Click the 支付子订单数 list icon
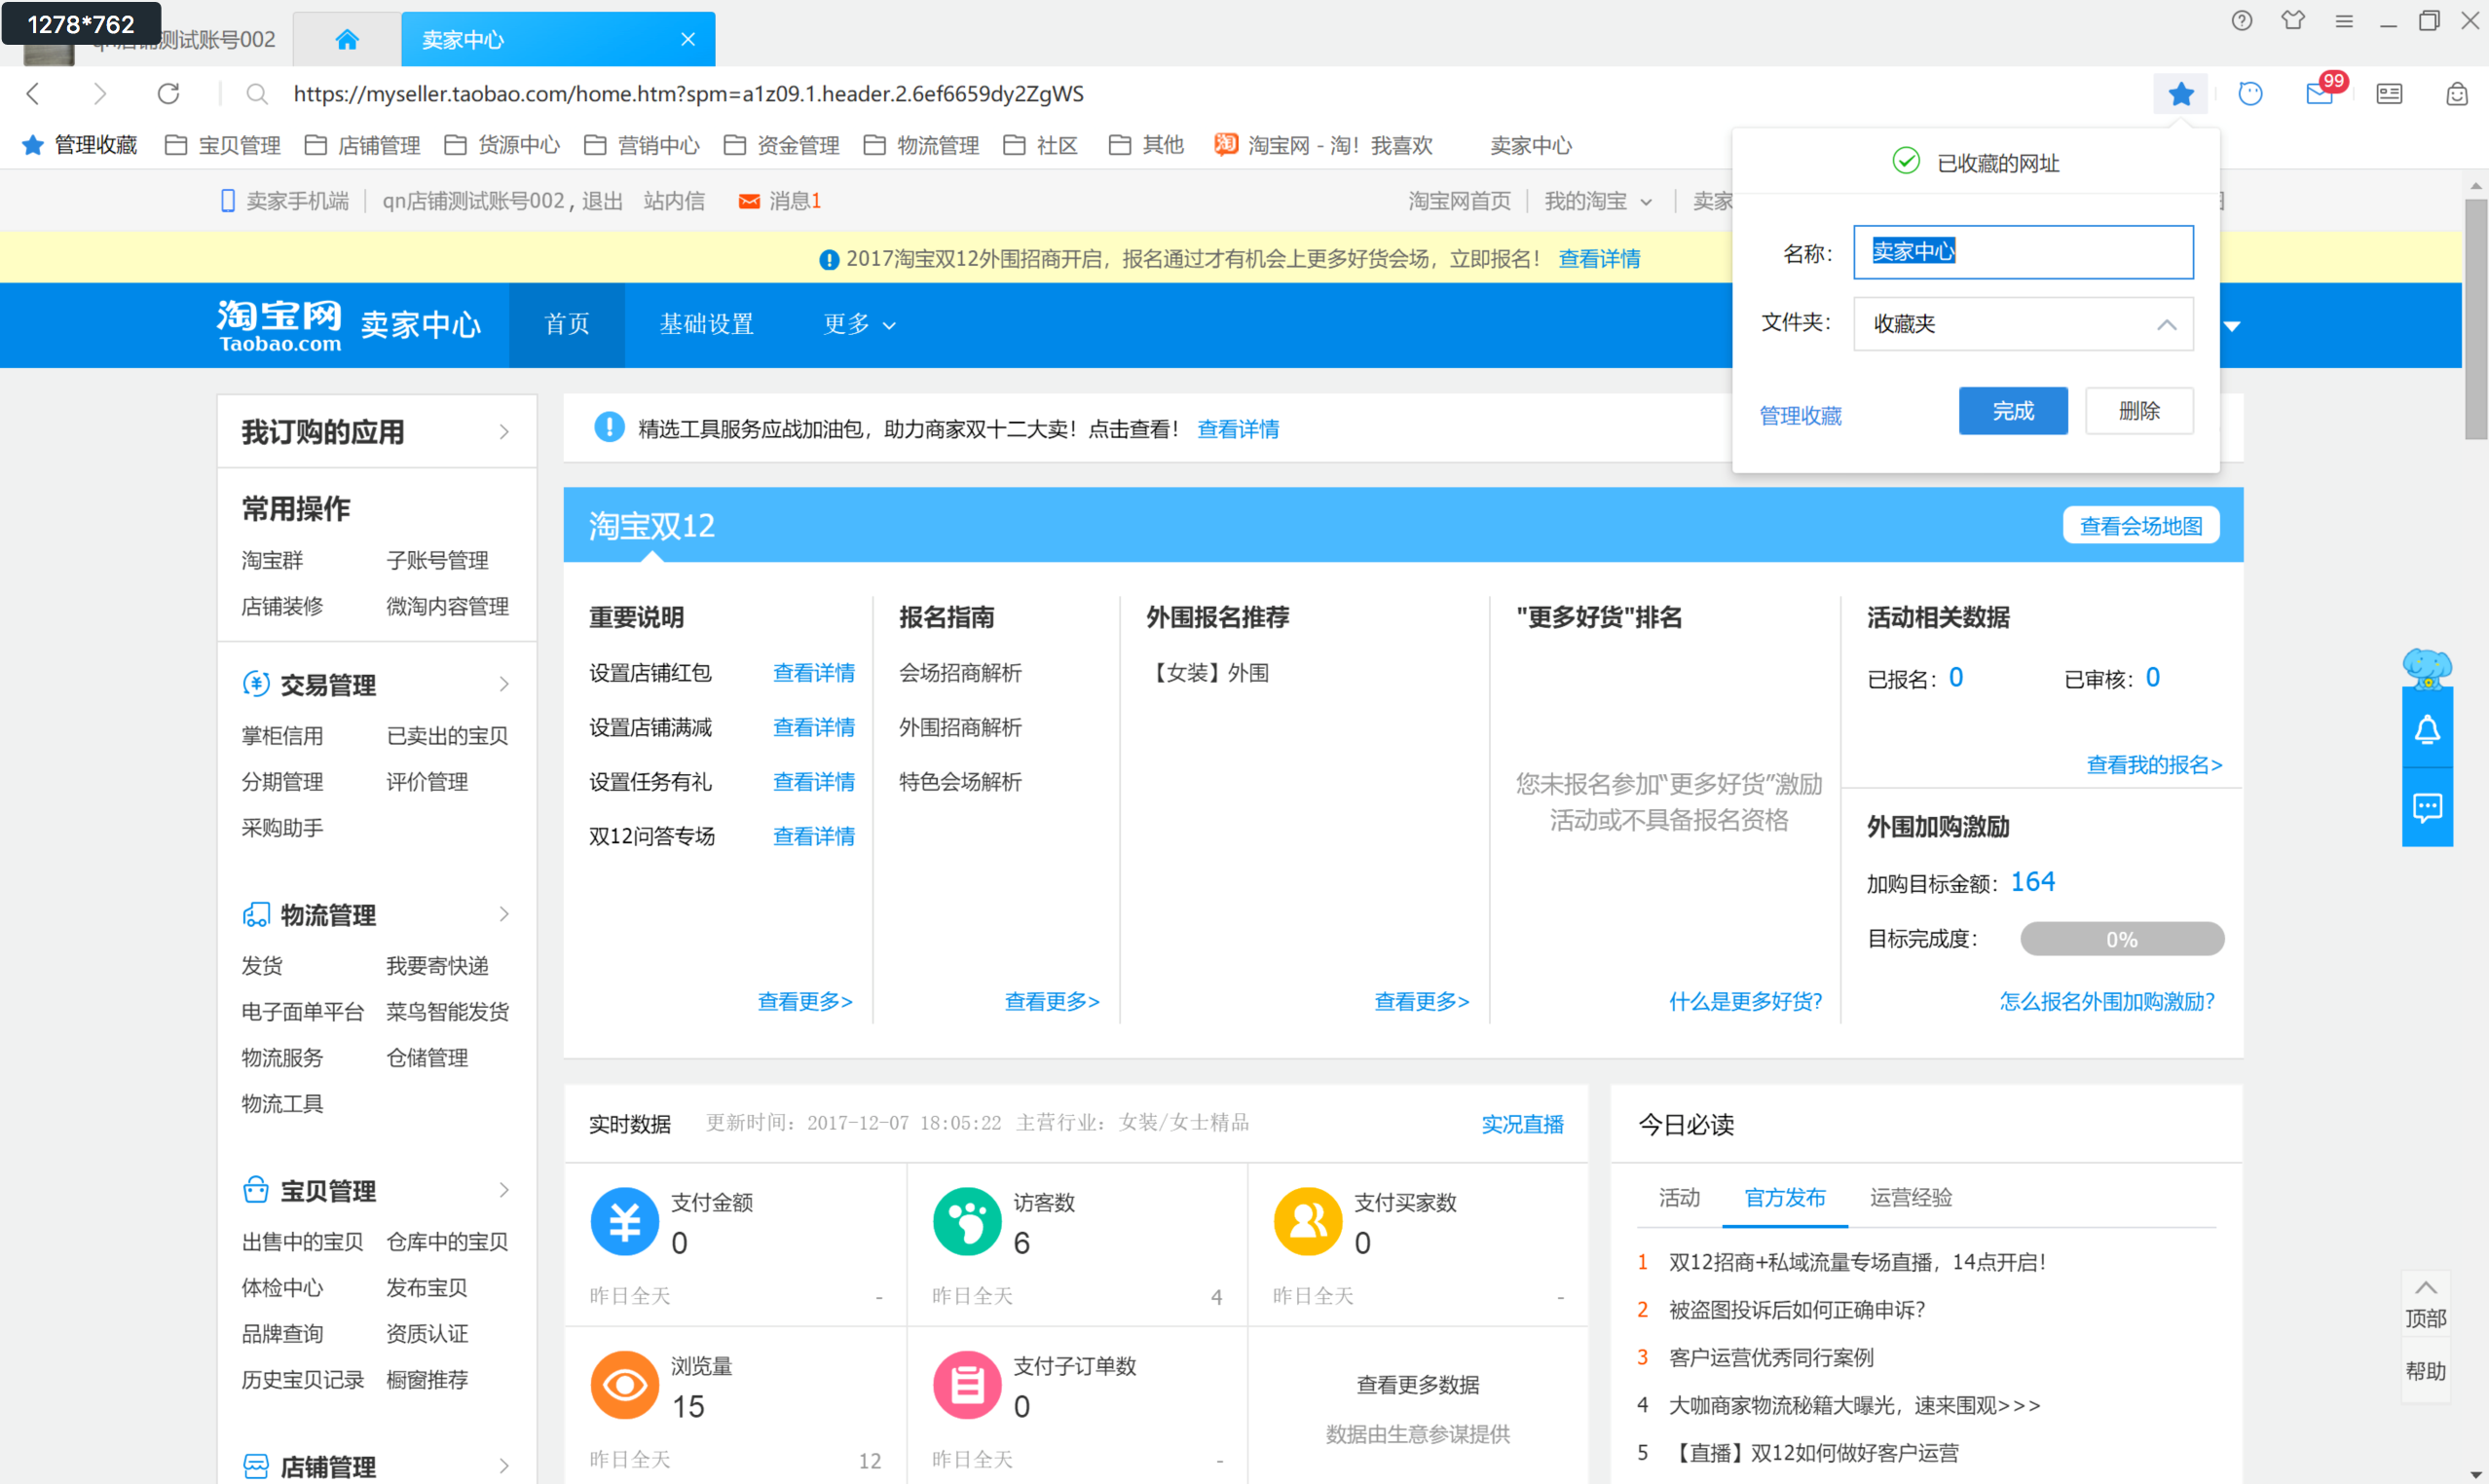Screen dimensions: 2489x1484 pyautogui.click(x=967, y=1385)
